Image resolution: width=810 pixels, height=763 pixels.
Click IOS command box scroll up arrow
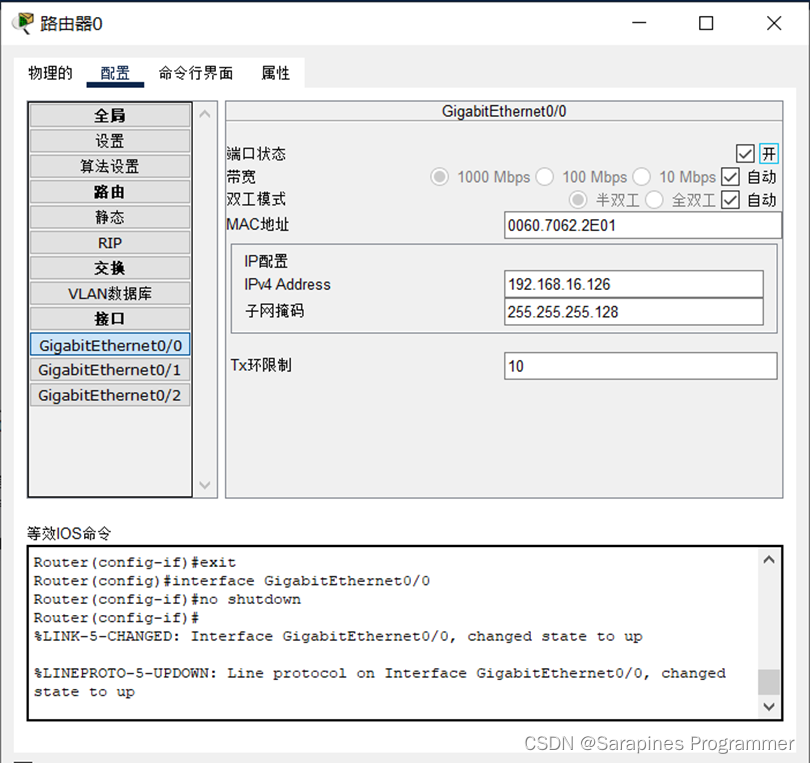click(x=769, y=559)
